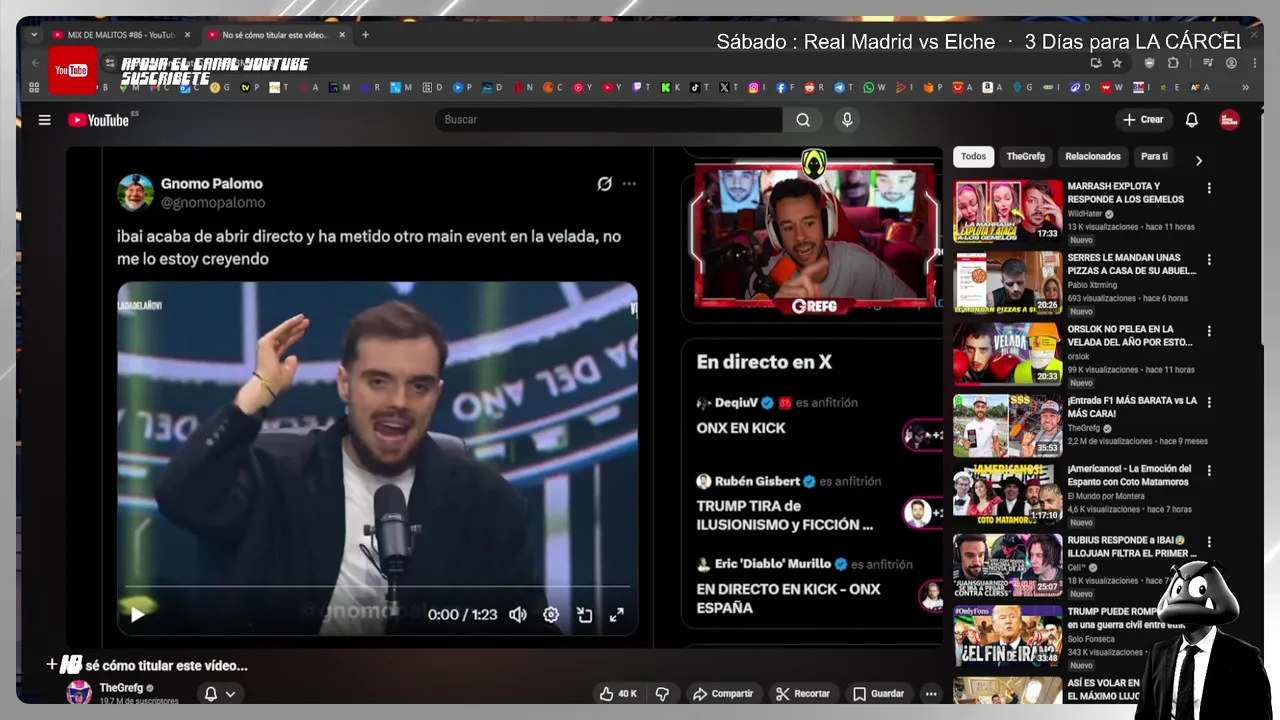Viewport: 1280px width, 720px height.
Task: Select the Relacionados filter chip
Action: tap(1093, 157)
